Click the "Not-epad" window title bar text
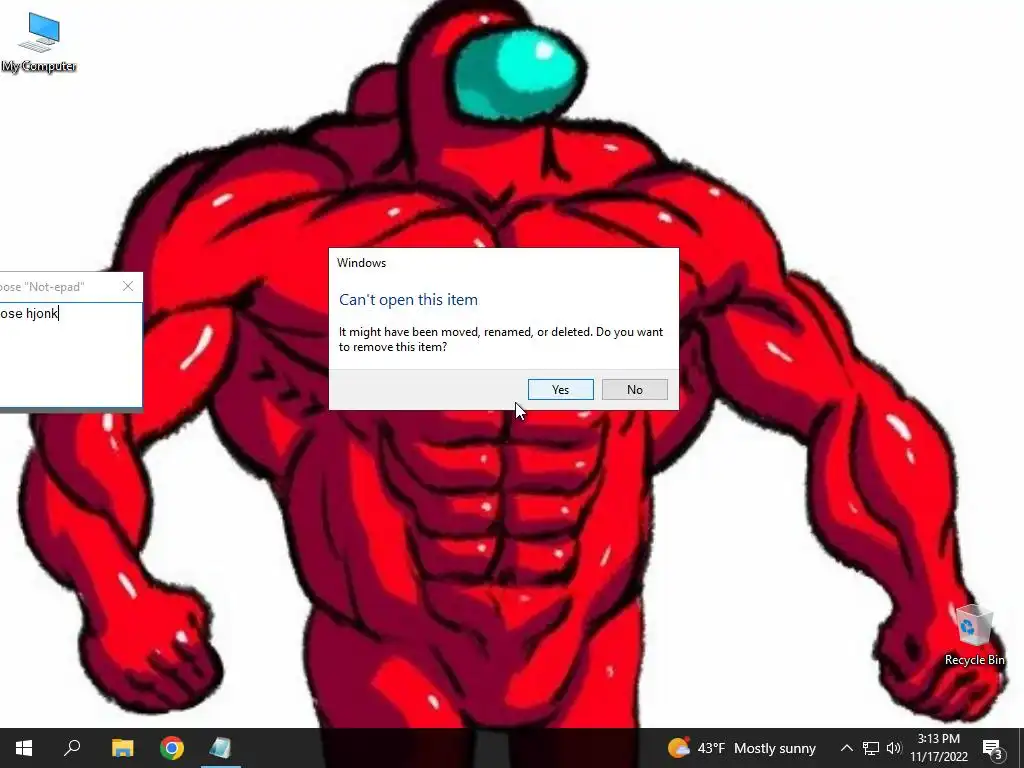Screen dimensions: 1024x768 click(x=42, y=287)
